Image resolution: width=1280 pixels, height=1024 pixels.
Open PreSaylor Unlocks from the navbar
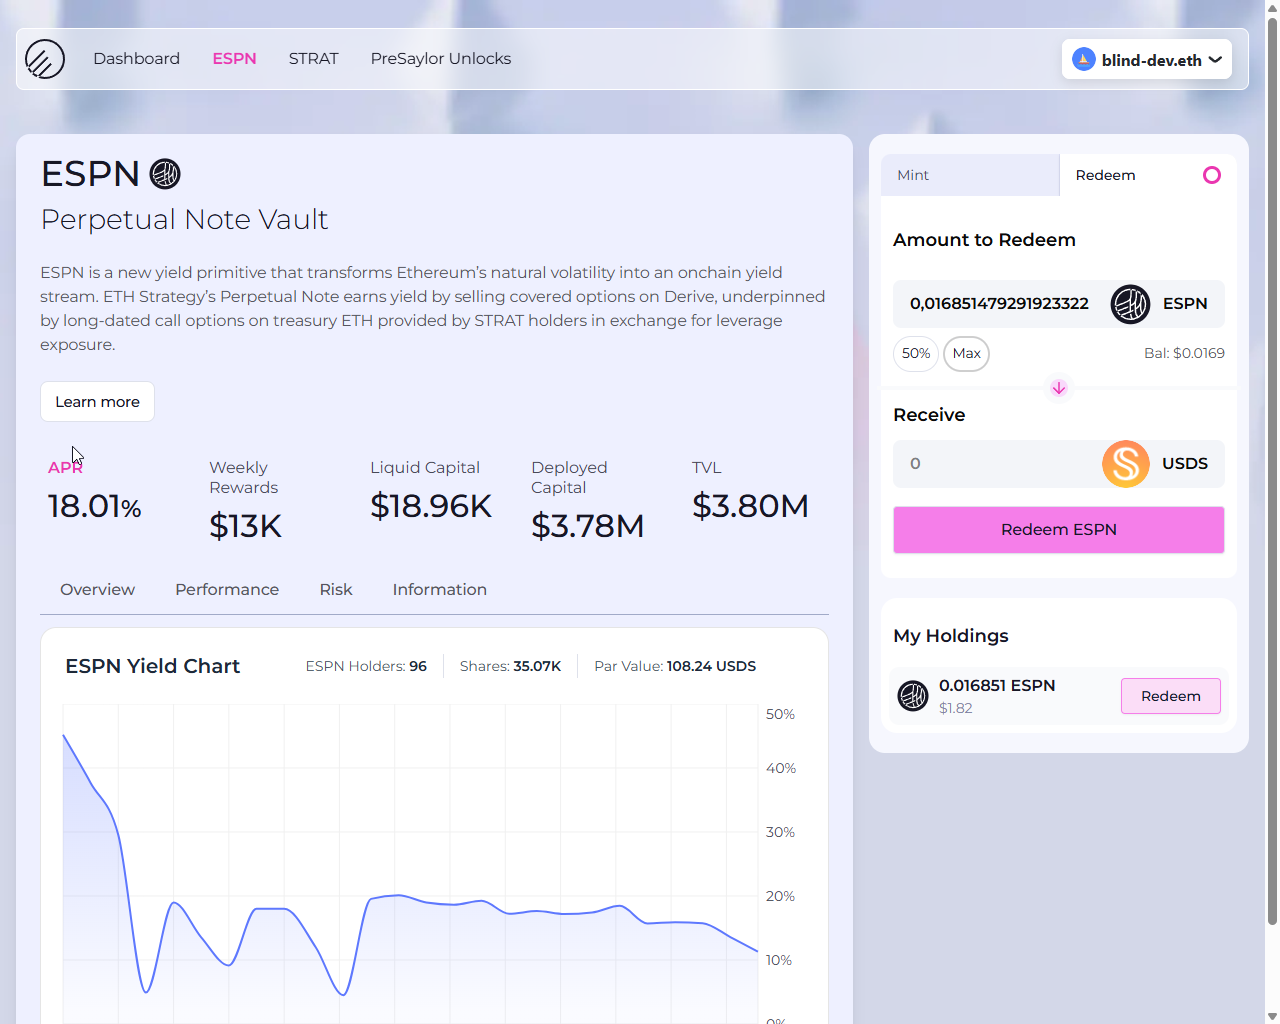tap(440, 58)
